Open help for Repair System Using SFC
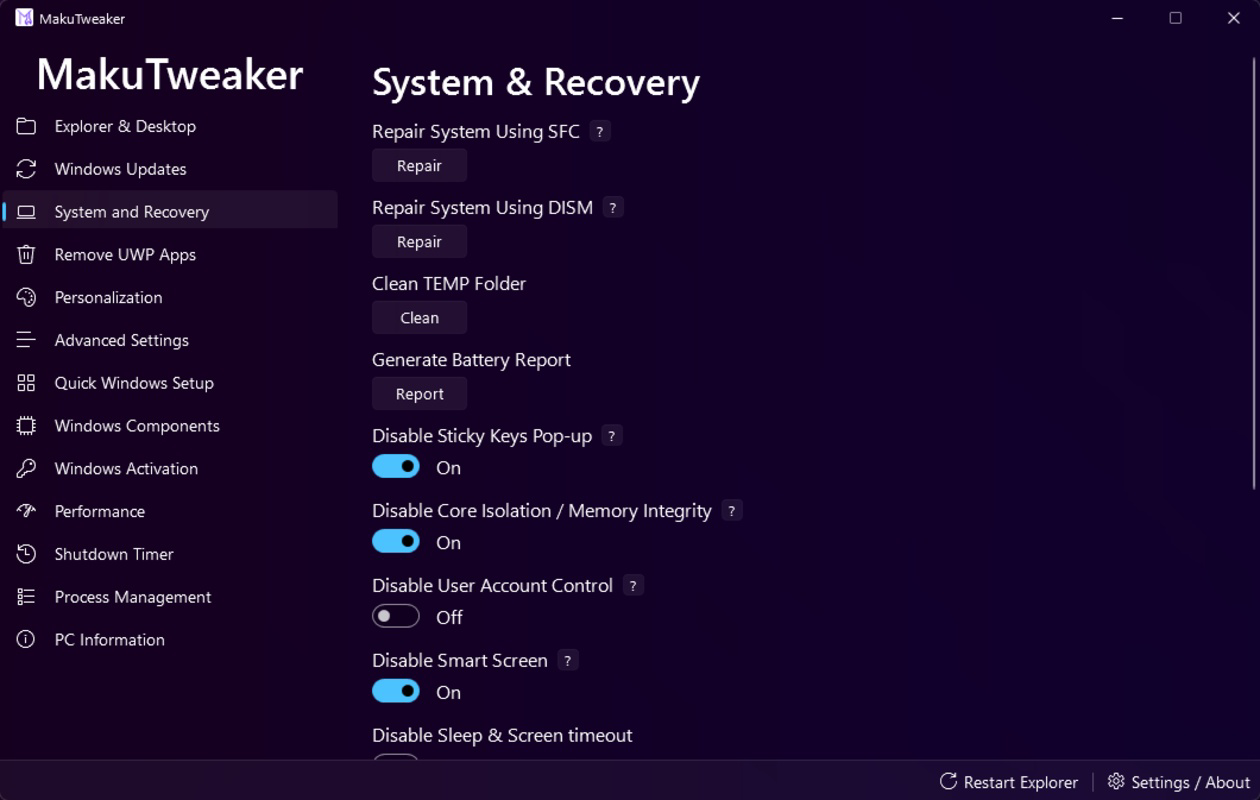Image resolution: width=1260 pixels, height=800 pixels. pyautogui.click(x=600, y=131)
